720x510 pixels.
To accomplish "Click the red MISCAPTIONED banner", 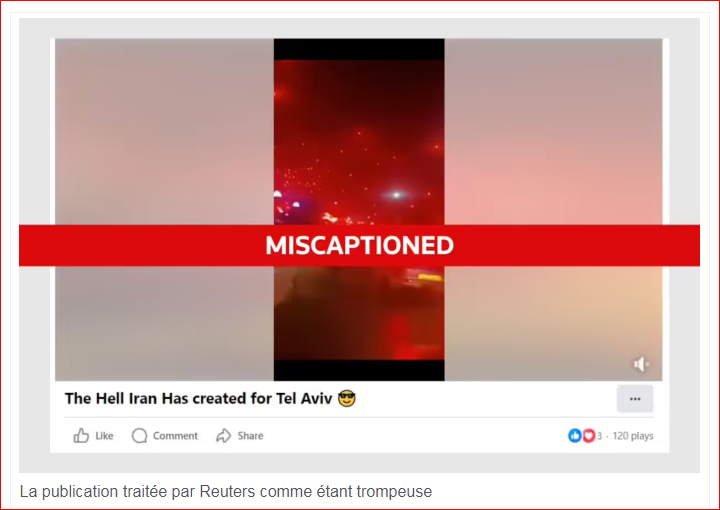I will [x=359, y=245].
